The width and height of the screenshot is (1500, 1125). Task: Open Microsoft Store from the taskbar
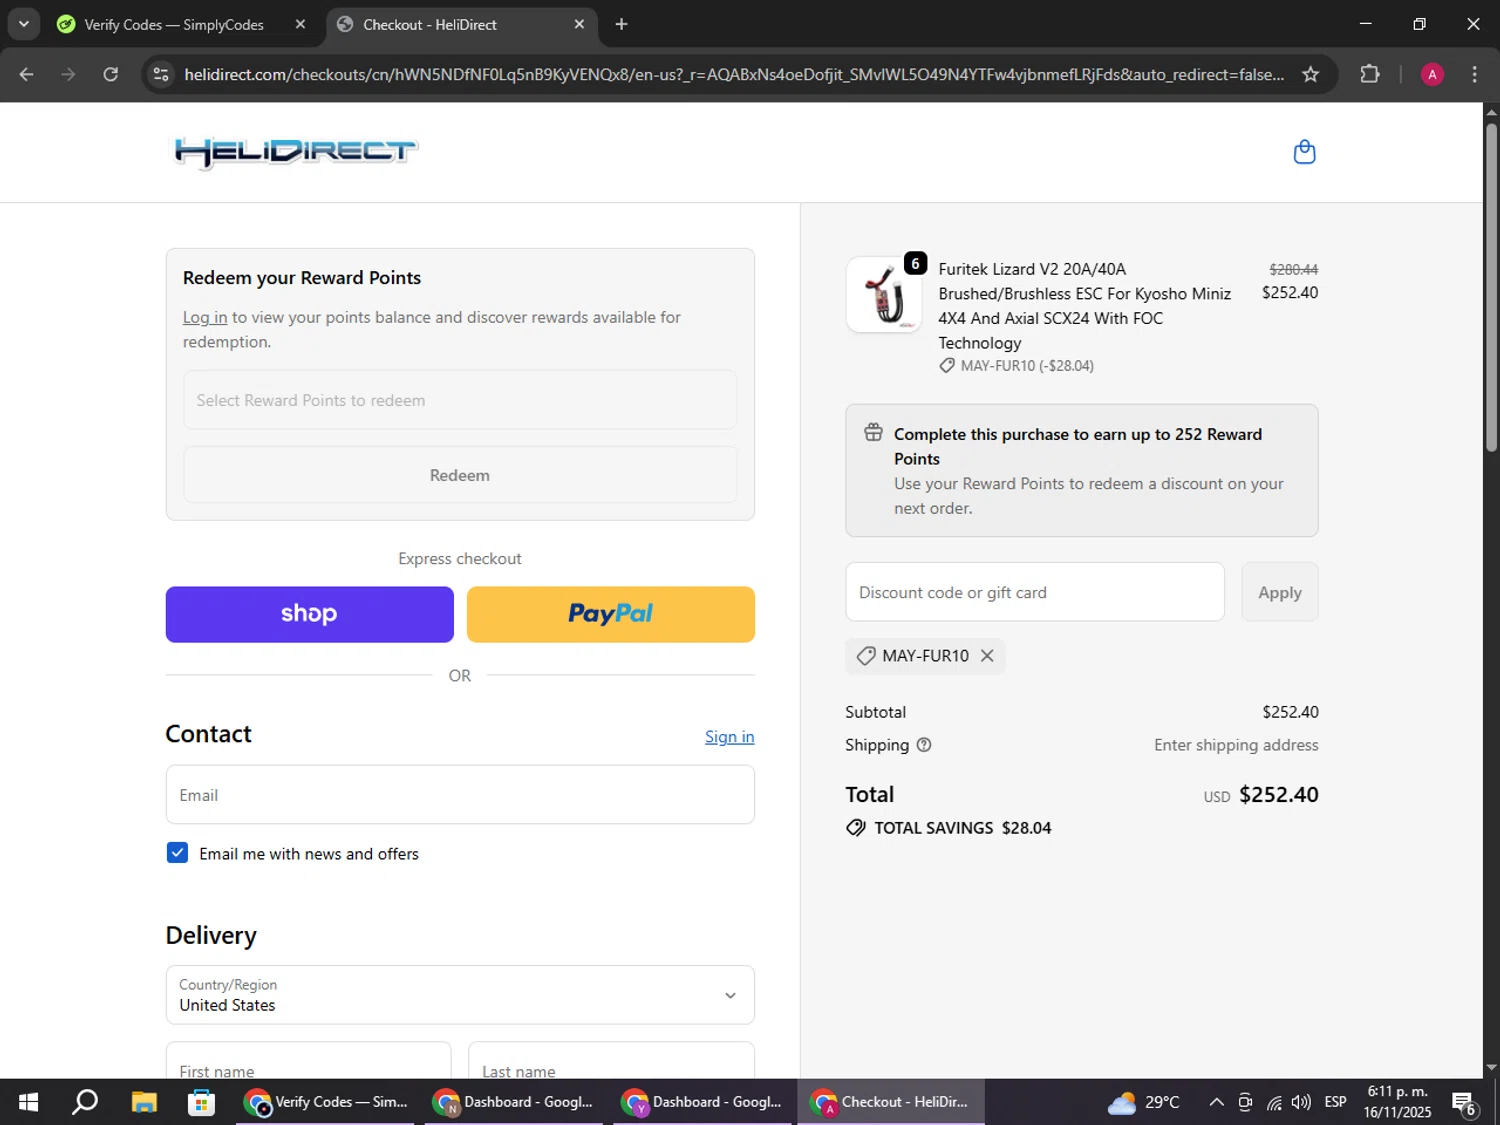pyautogui.click(x=201, y=1102)
